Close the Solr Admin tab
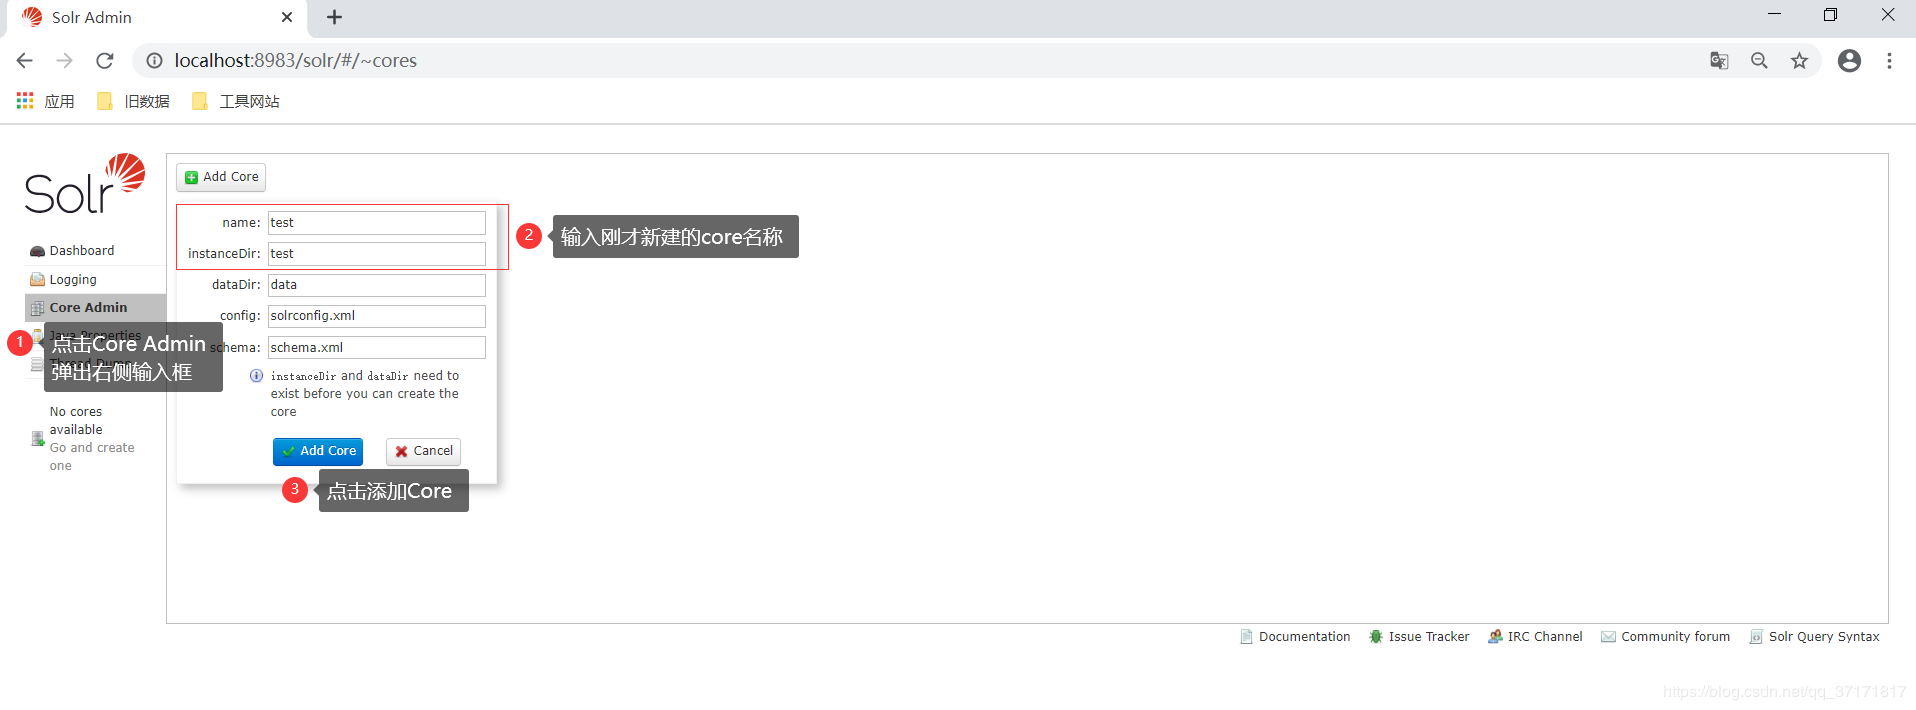 (287, 17)
